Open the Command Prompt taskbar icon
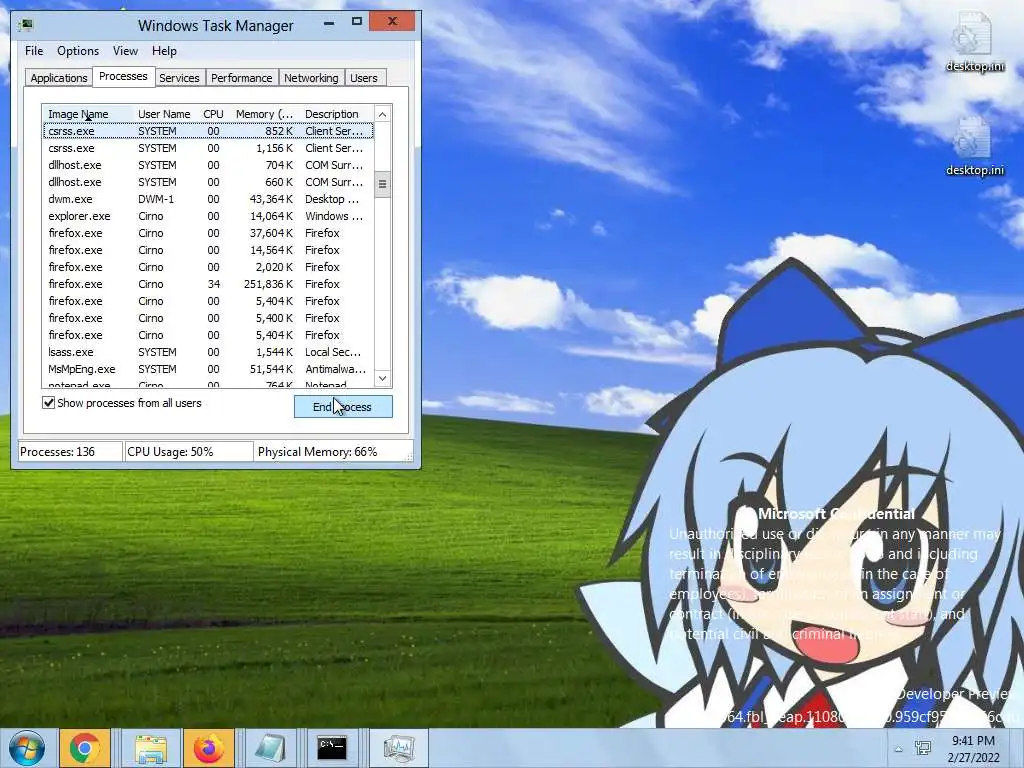 pyautogui.click(x=332, y=748)
